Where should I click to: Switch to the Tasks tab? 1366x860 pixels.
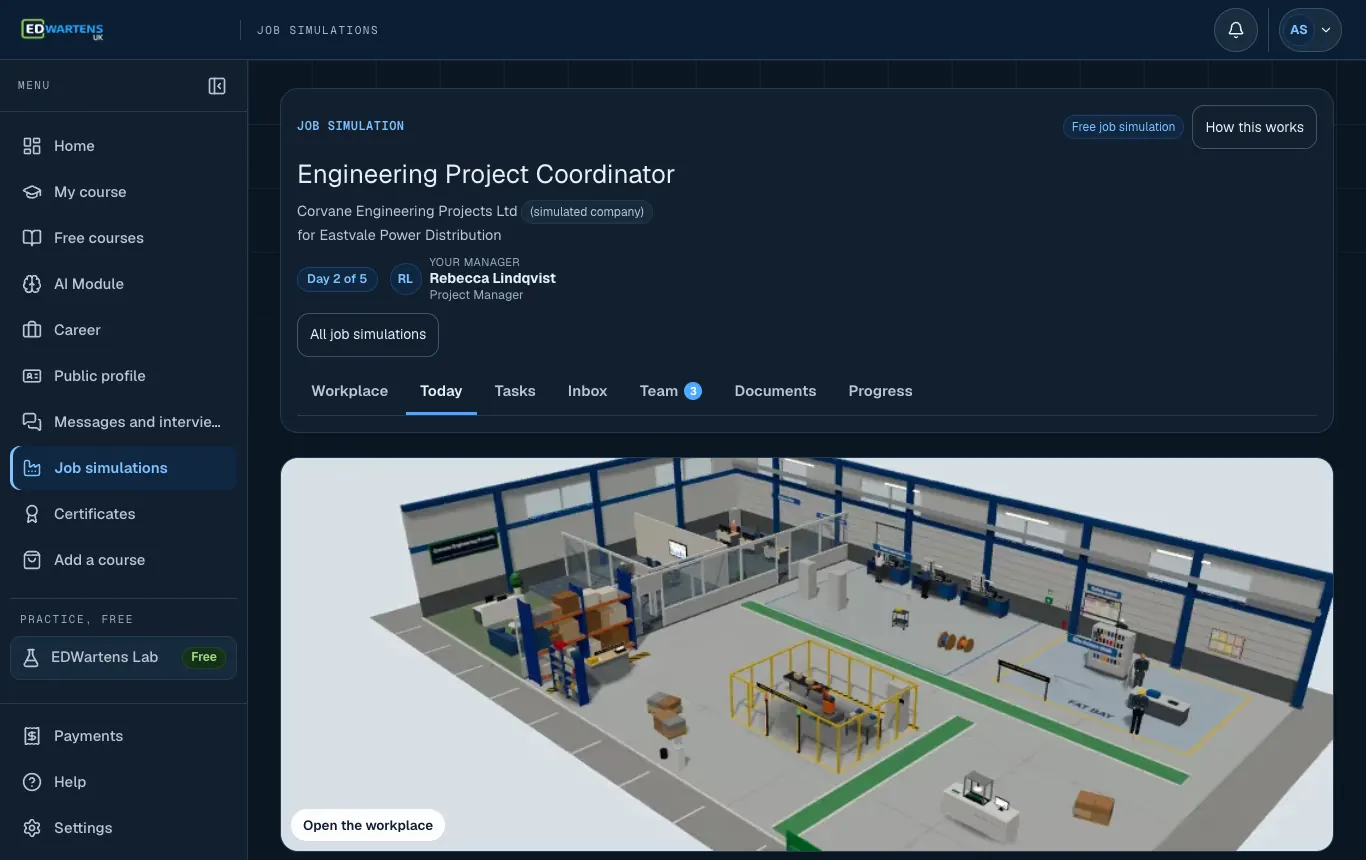tap(515, 391)
